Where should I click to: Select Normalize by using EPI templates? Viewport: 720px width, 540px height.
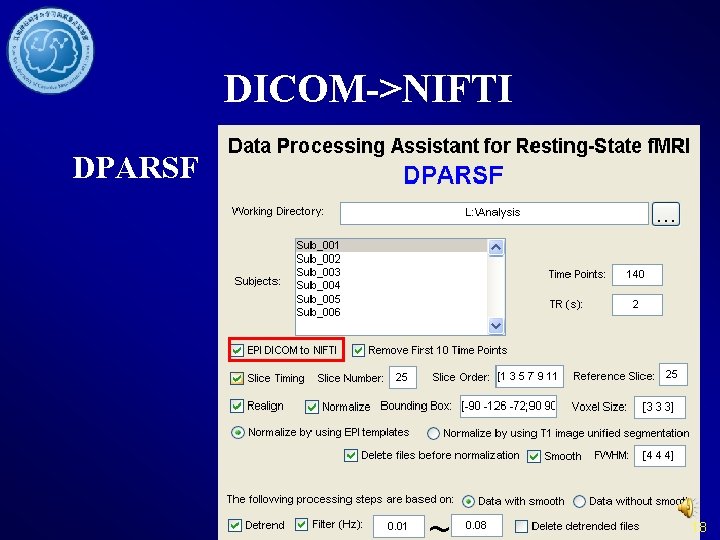[237, 433]
